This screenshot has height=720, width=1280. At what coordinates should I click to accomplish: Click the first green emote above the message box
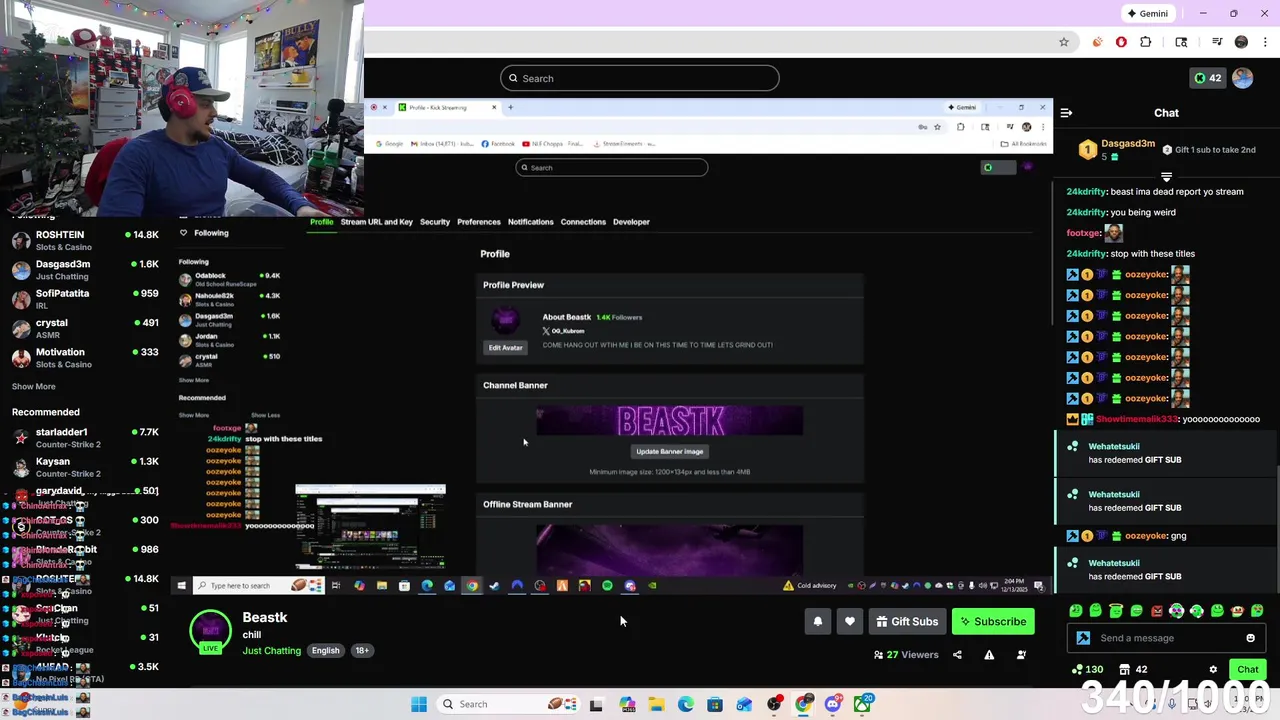(1075, 611)
